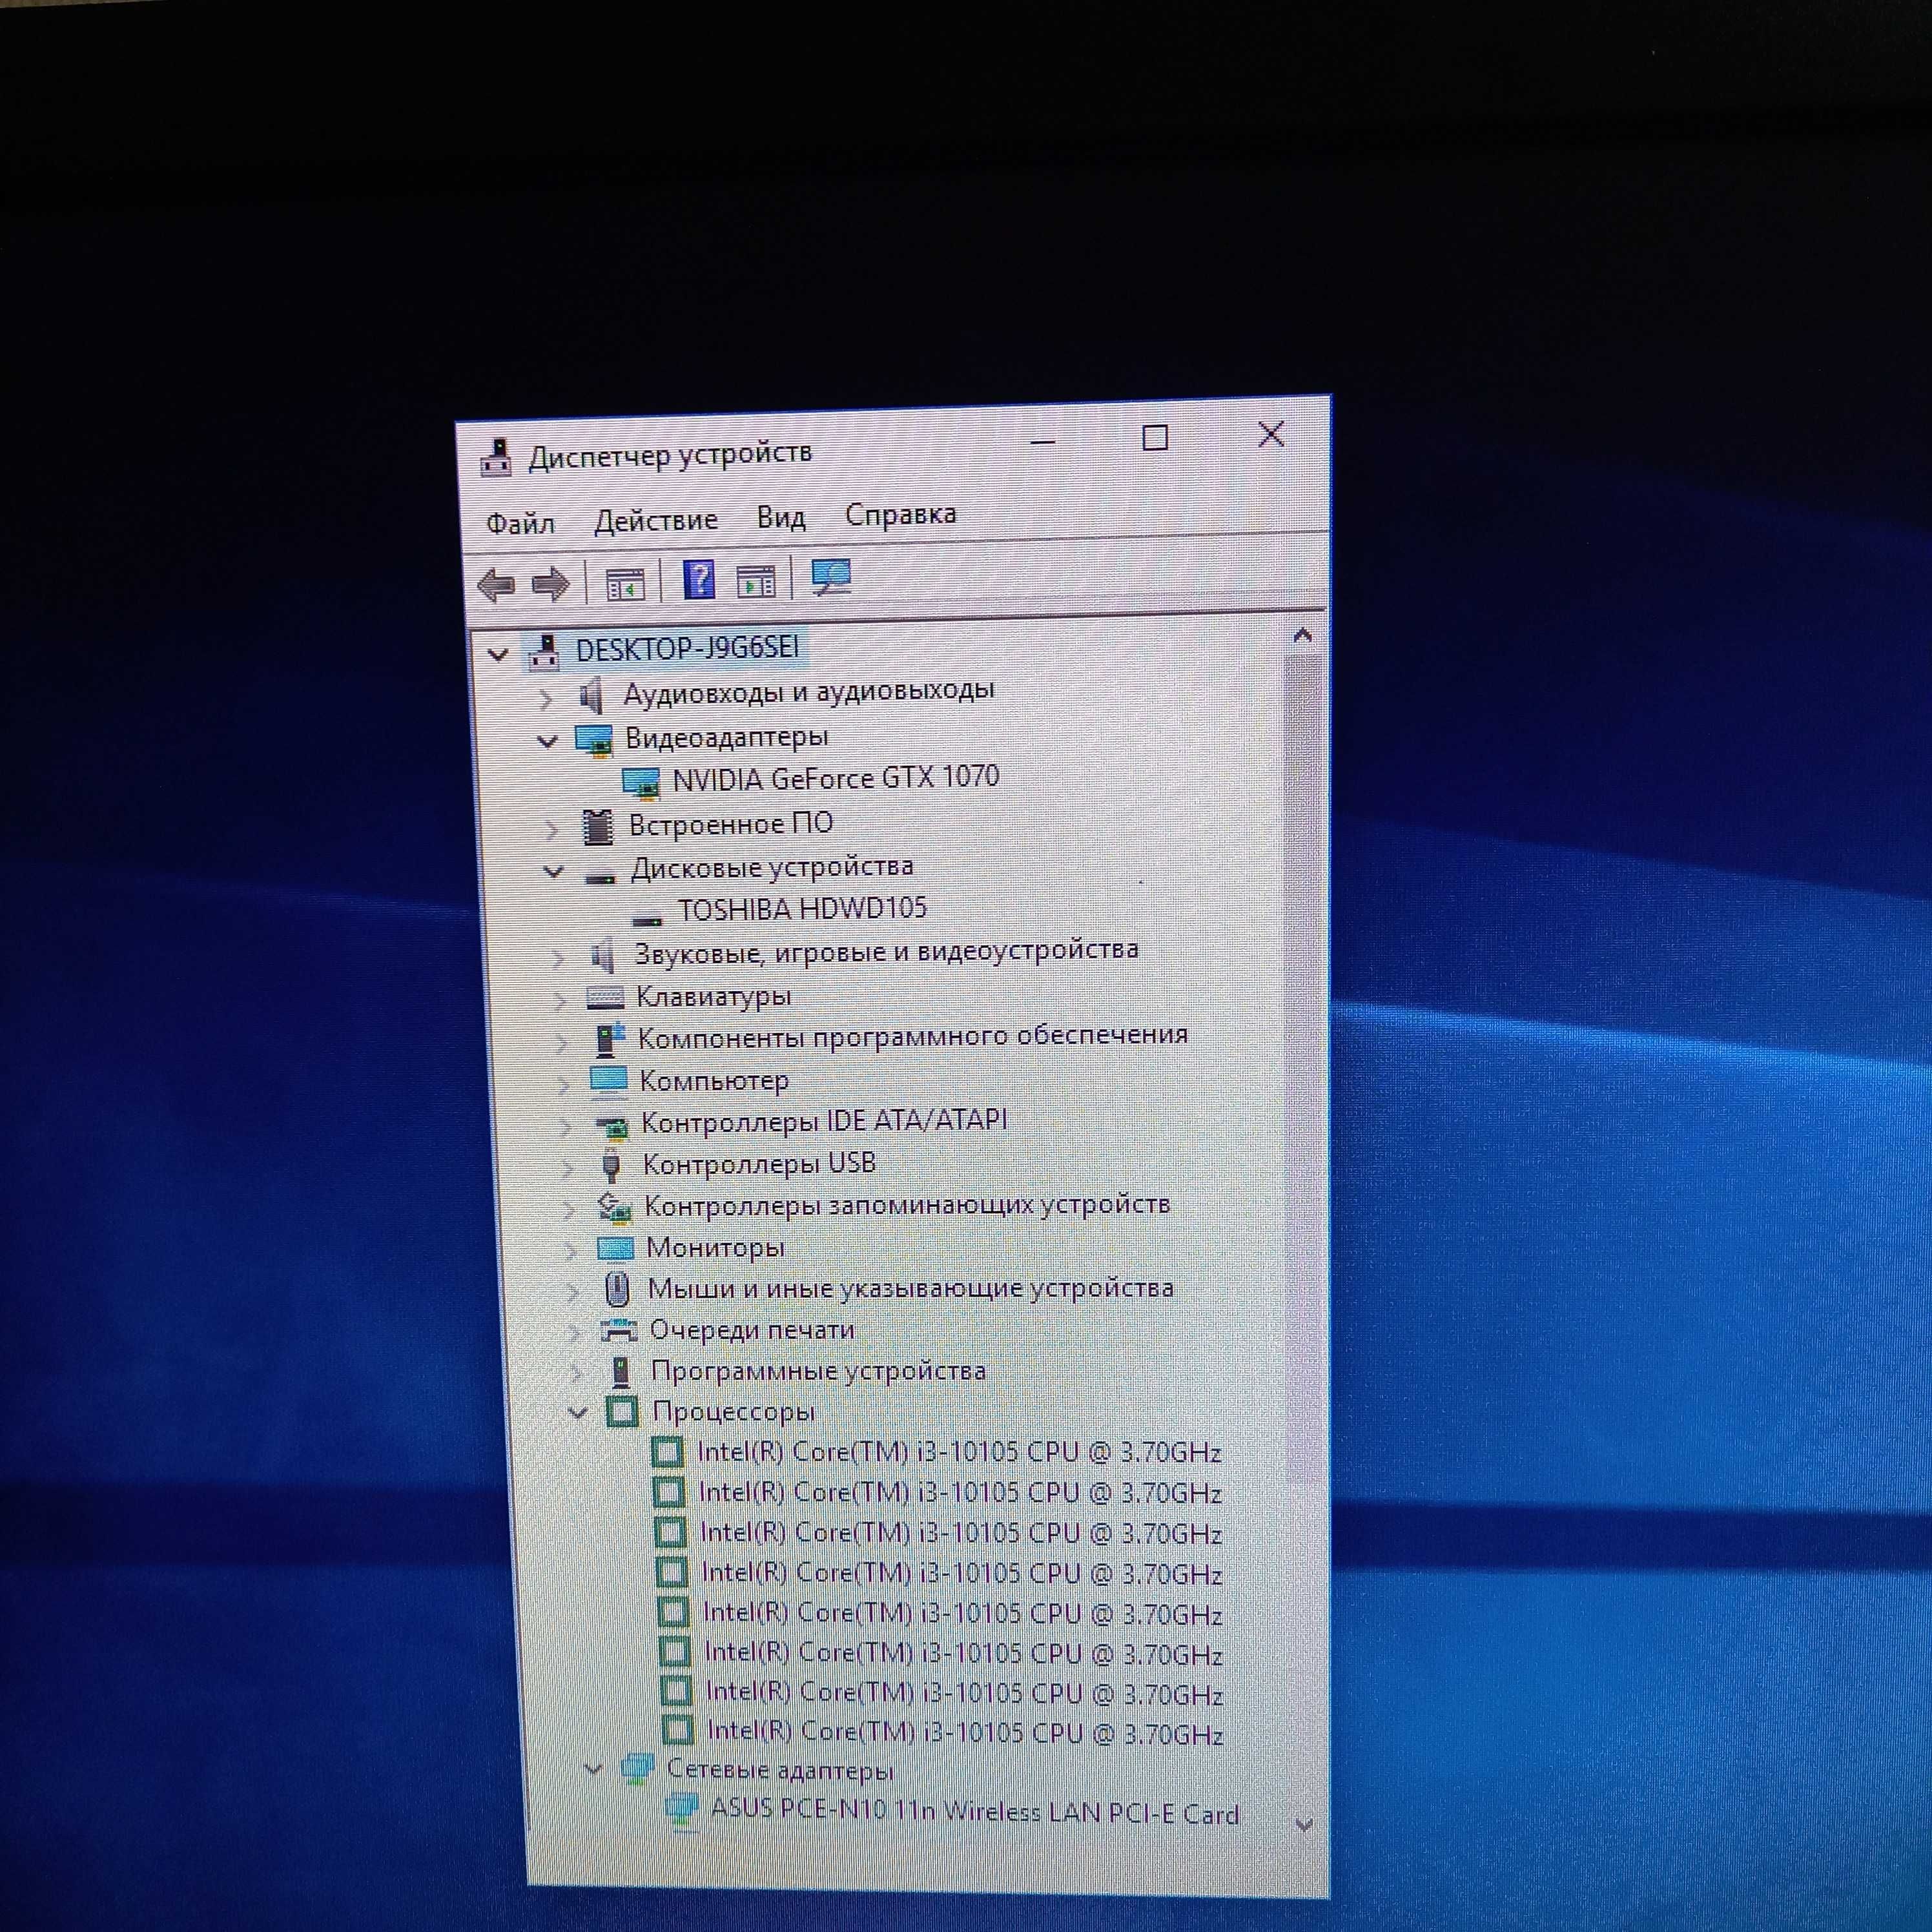Image resolution: width=1932 pixels, height=1932 pixels.
Task: Collapse the Видеоадаптеры category
Action: [x=547, y=742]
